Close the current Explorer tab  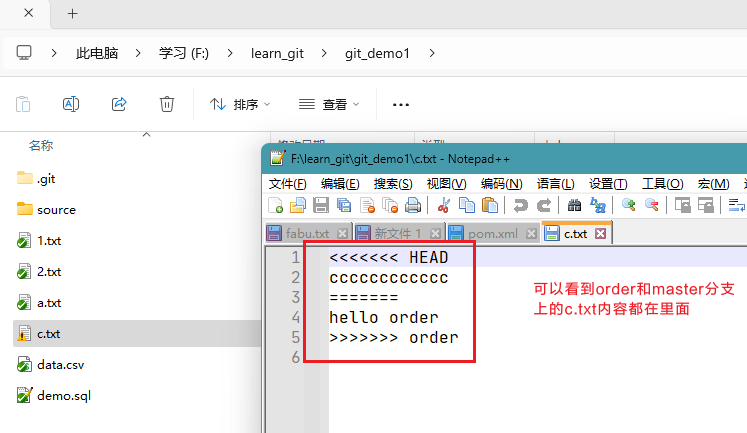pyautogui.click(x=29, y=13)
